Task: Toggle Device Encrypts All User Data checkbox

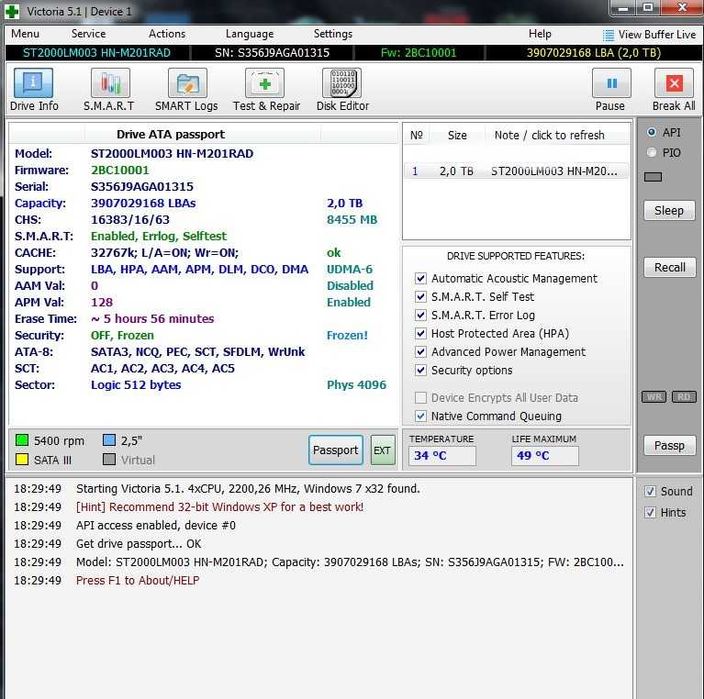Action: click(420, 398)
